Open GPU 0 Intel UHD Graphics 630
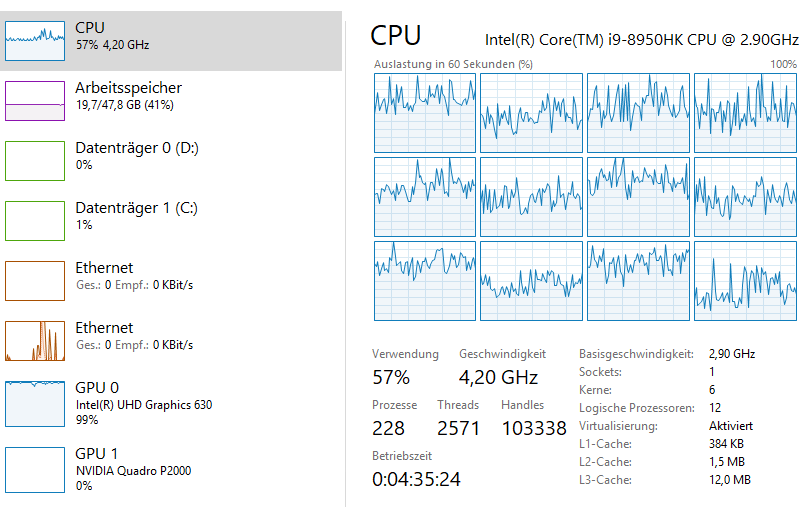The height and width of the screenshot is (522, 809). pyautogui.click(x=35, y=401)
